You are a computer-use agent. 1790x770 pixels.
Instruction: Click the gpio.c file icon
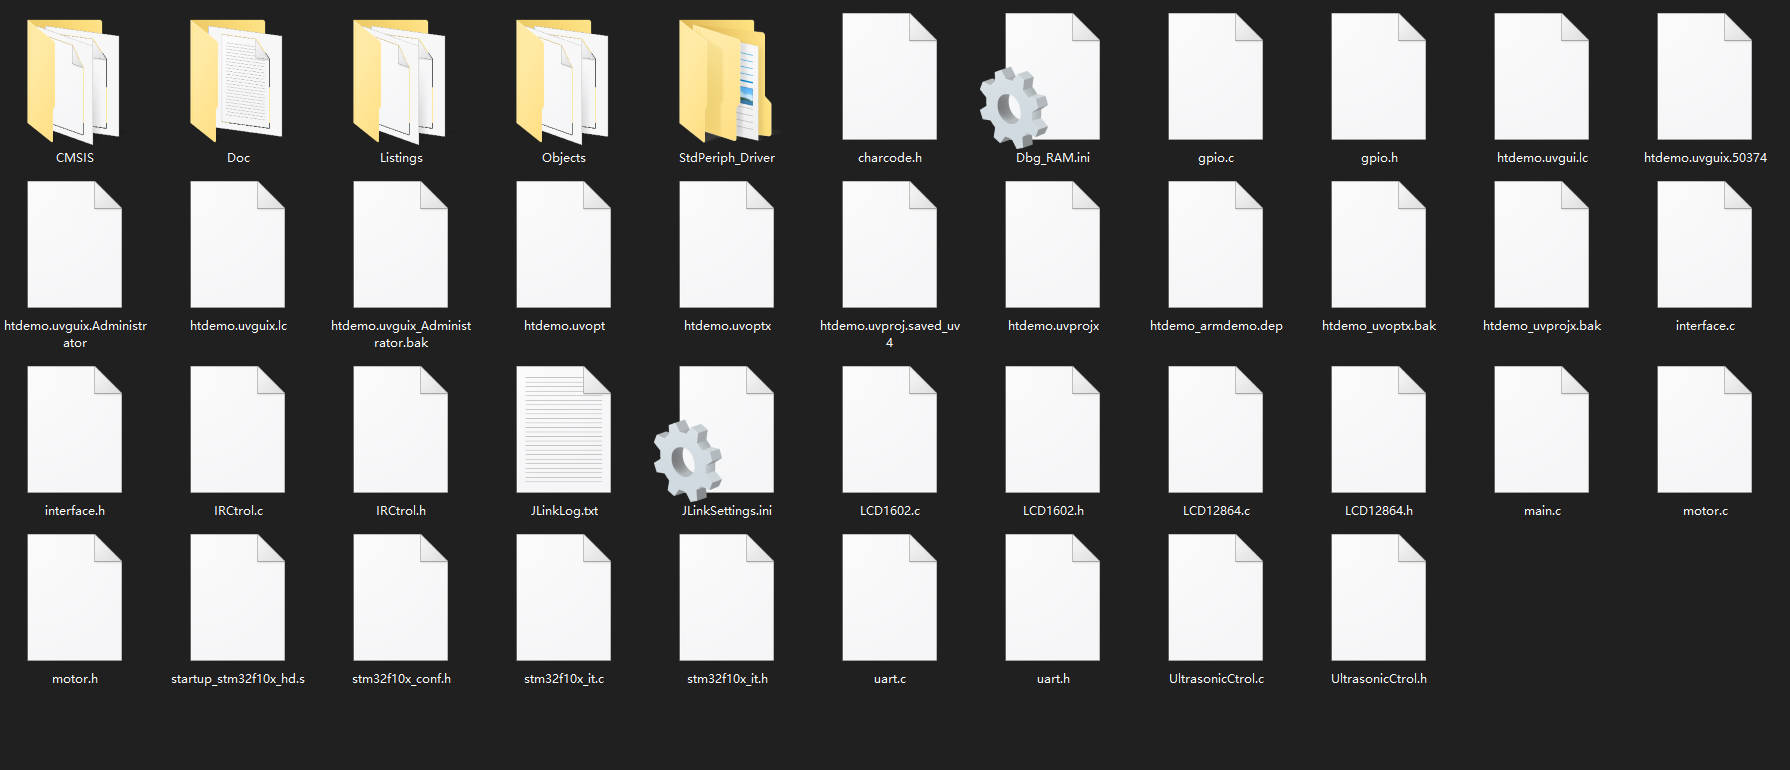coord(1215,76)
